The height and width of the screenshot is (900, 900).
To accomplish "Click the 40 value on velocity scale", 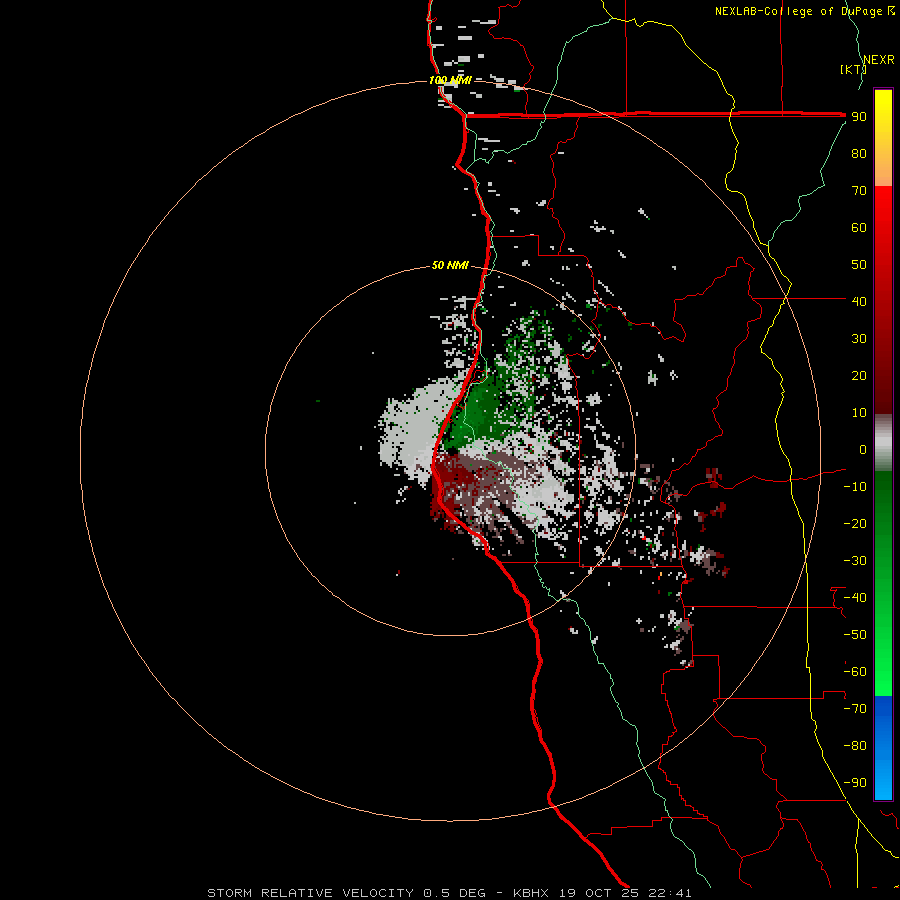I will click(859, 301).
